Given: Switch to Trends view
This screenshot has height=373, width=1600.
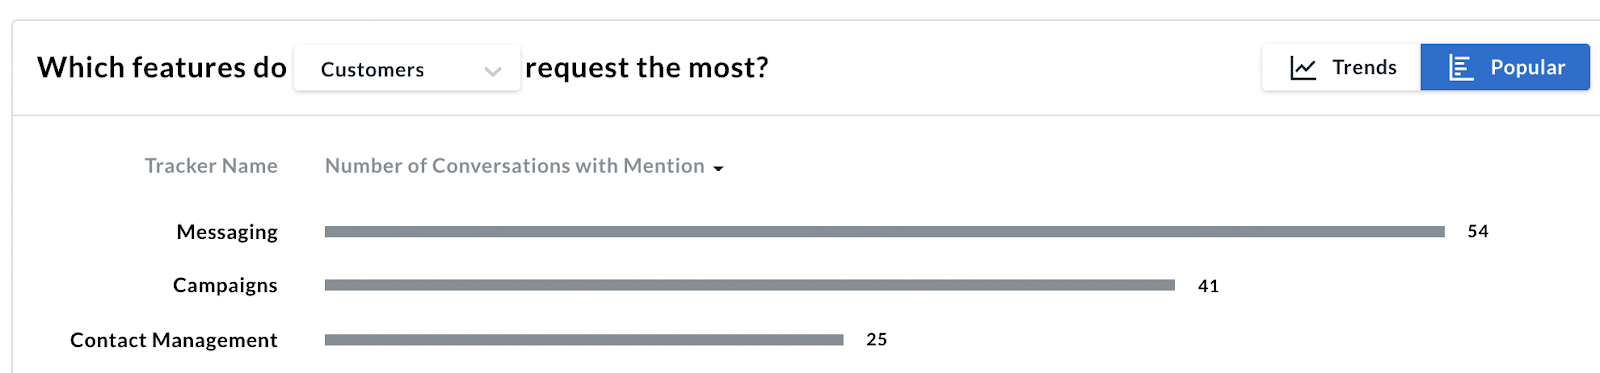Looking at the screenshot, I should coord(1341,67).
